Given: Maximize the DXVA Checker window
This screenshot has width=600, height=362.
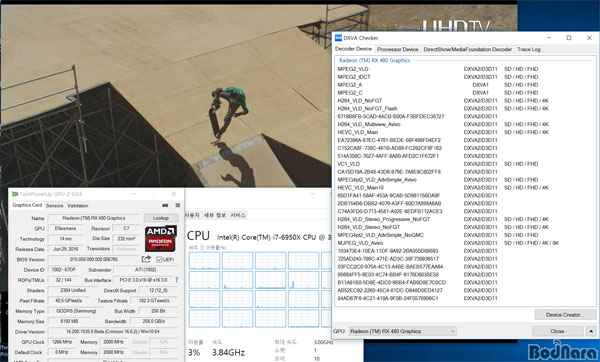Looking at the screenshot, I should pos(569,38).
